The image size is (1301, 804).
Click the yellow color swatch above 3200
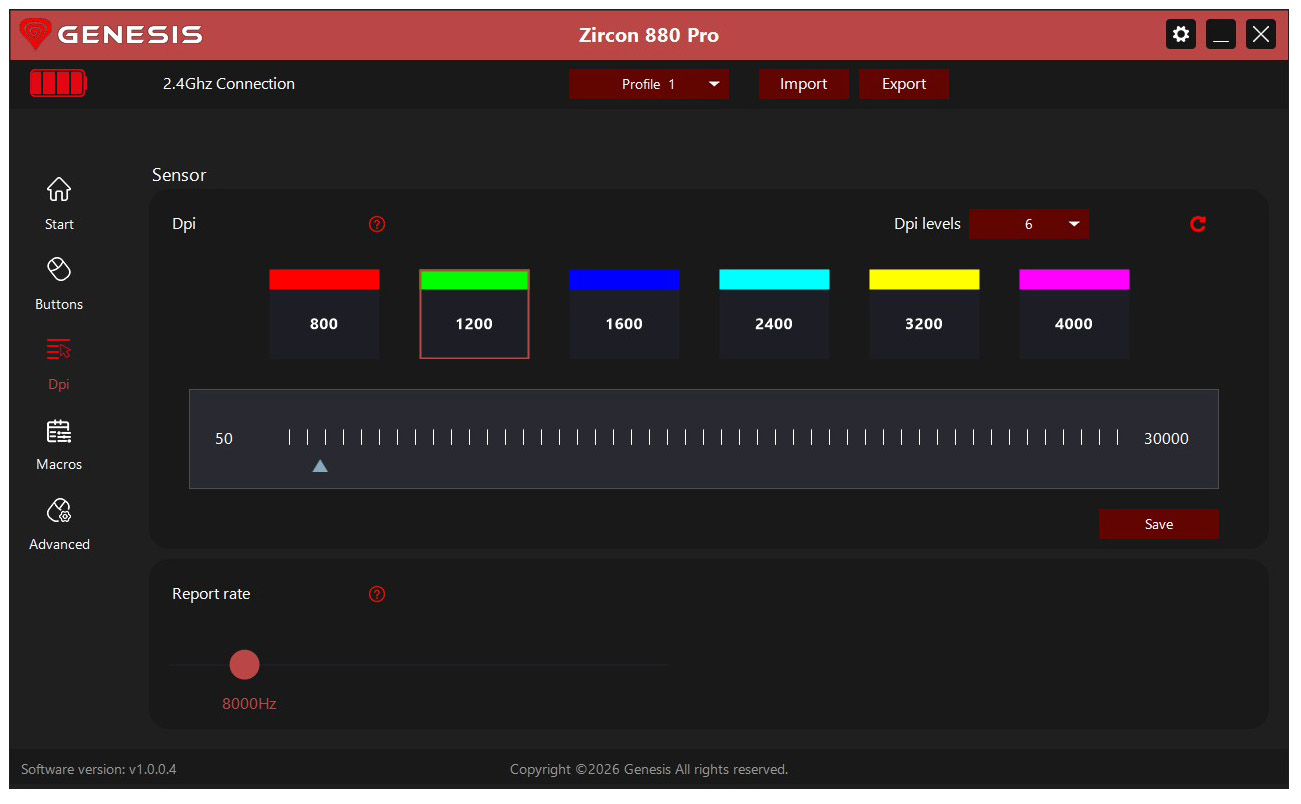(924, 279)
